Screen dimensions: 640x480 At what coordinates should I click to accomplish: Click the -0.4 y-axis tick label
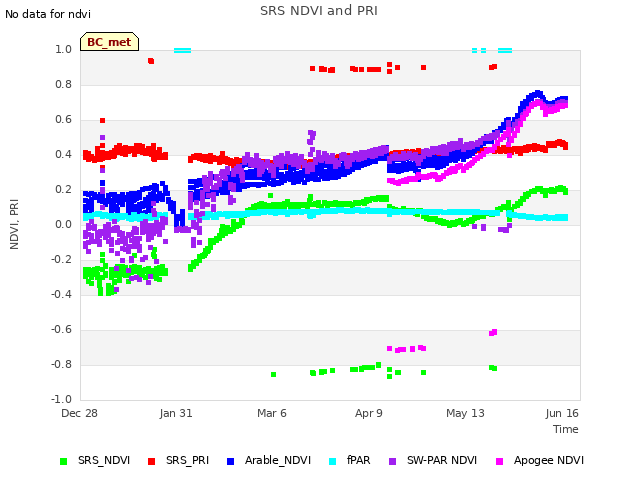pyautogui.click(x=61, y=294)
